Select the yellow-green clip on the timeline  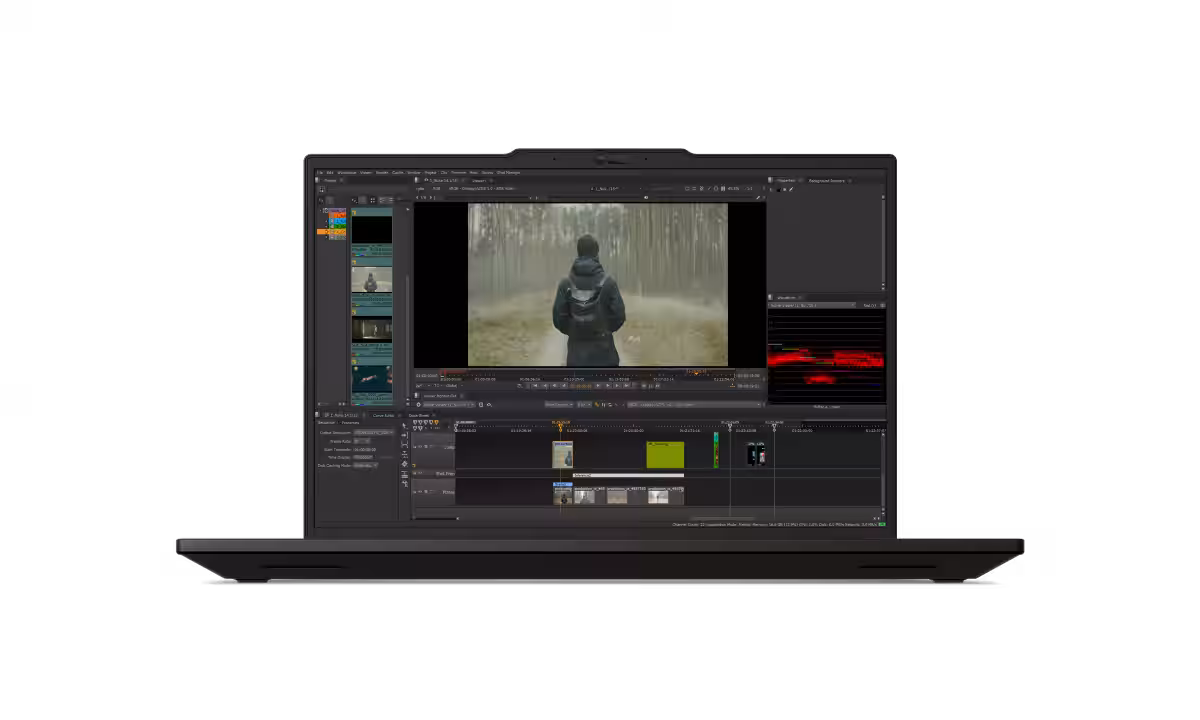[665, 455]
